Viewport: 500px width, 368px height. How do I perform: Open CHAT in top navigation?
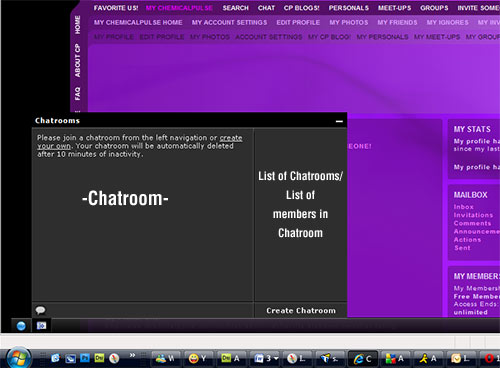[x=266, y=8]
